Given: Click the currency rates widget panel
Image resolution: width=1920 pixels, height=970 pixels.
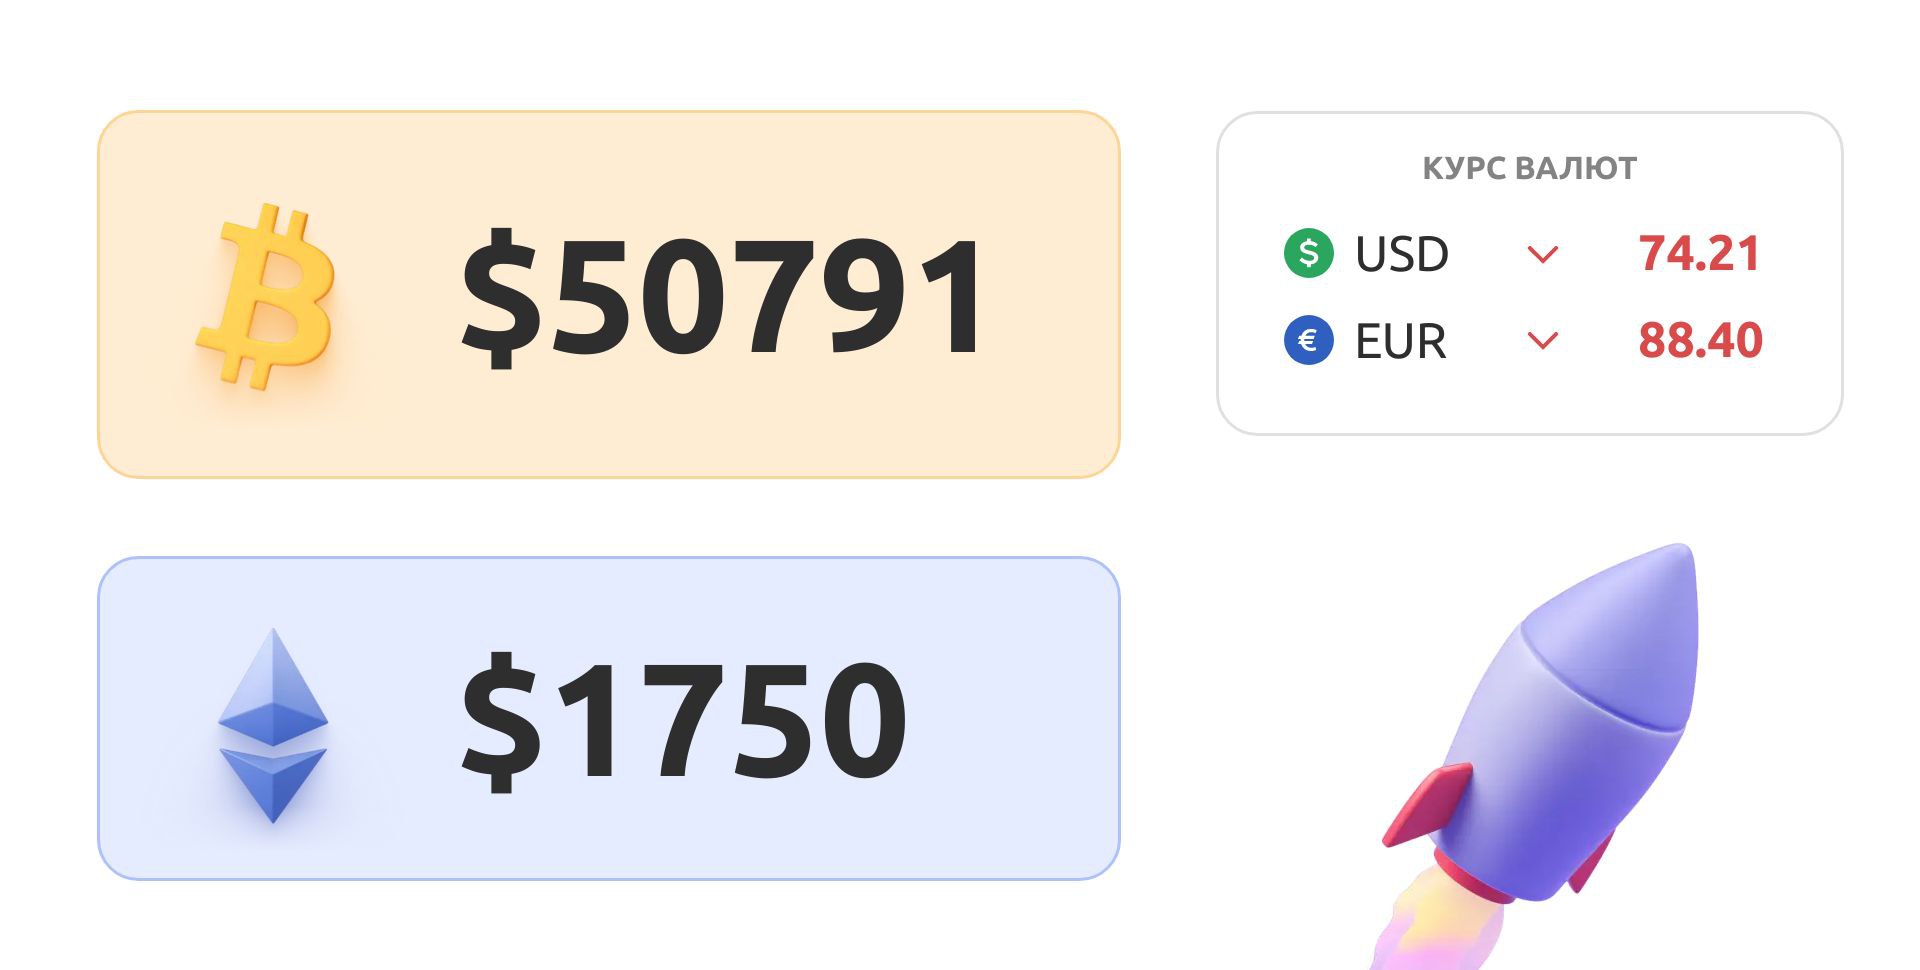Looking at the screenshot, I should point(1529,273).
